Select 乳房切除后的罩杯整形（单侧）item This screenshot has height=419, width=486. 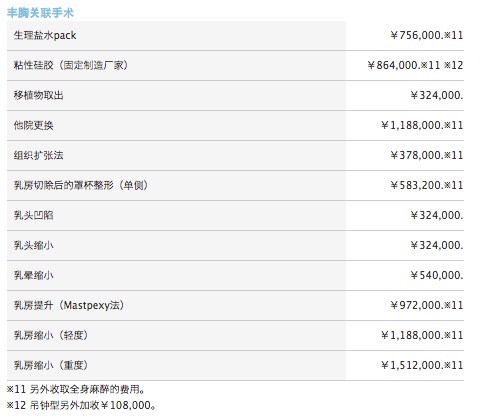tap(81, 185)
